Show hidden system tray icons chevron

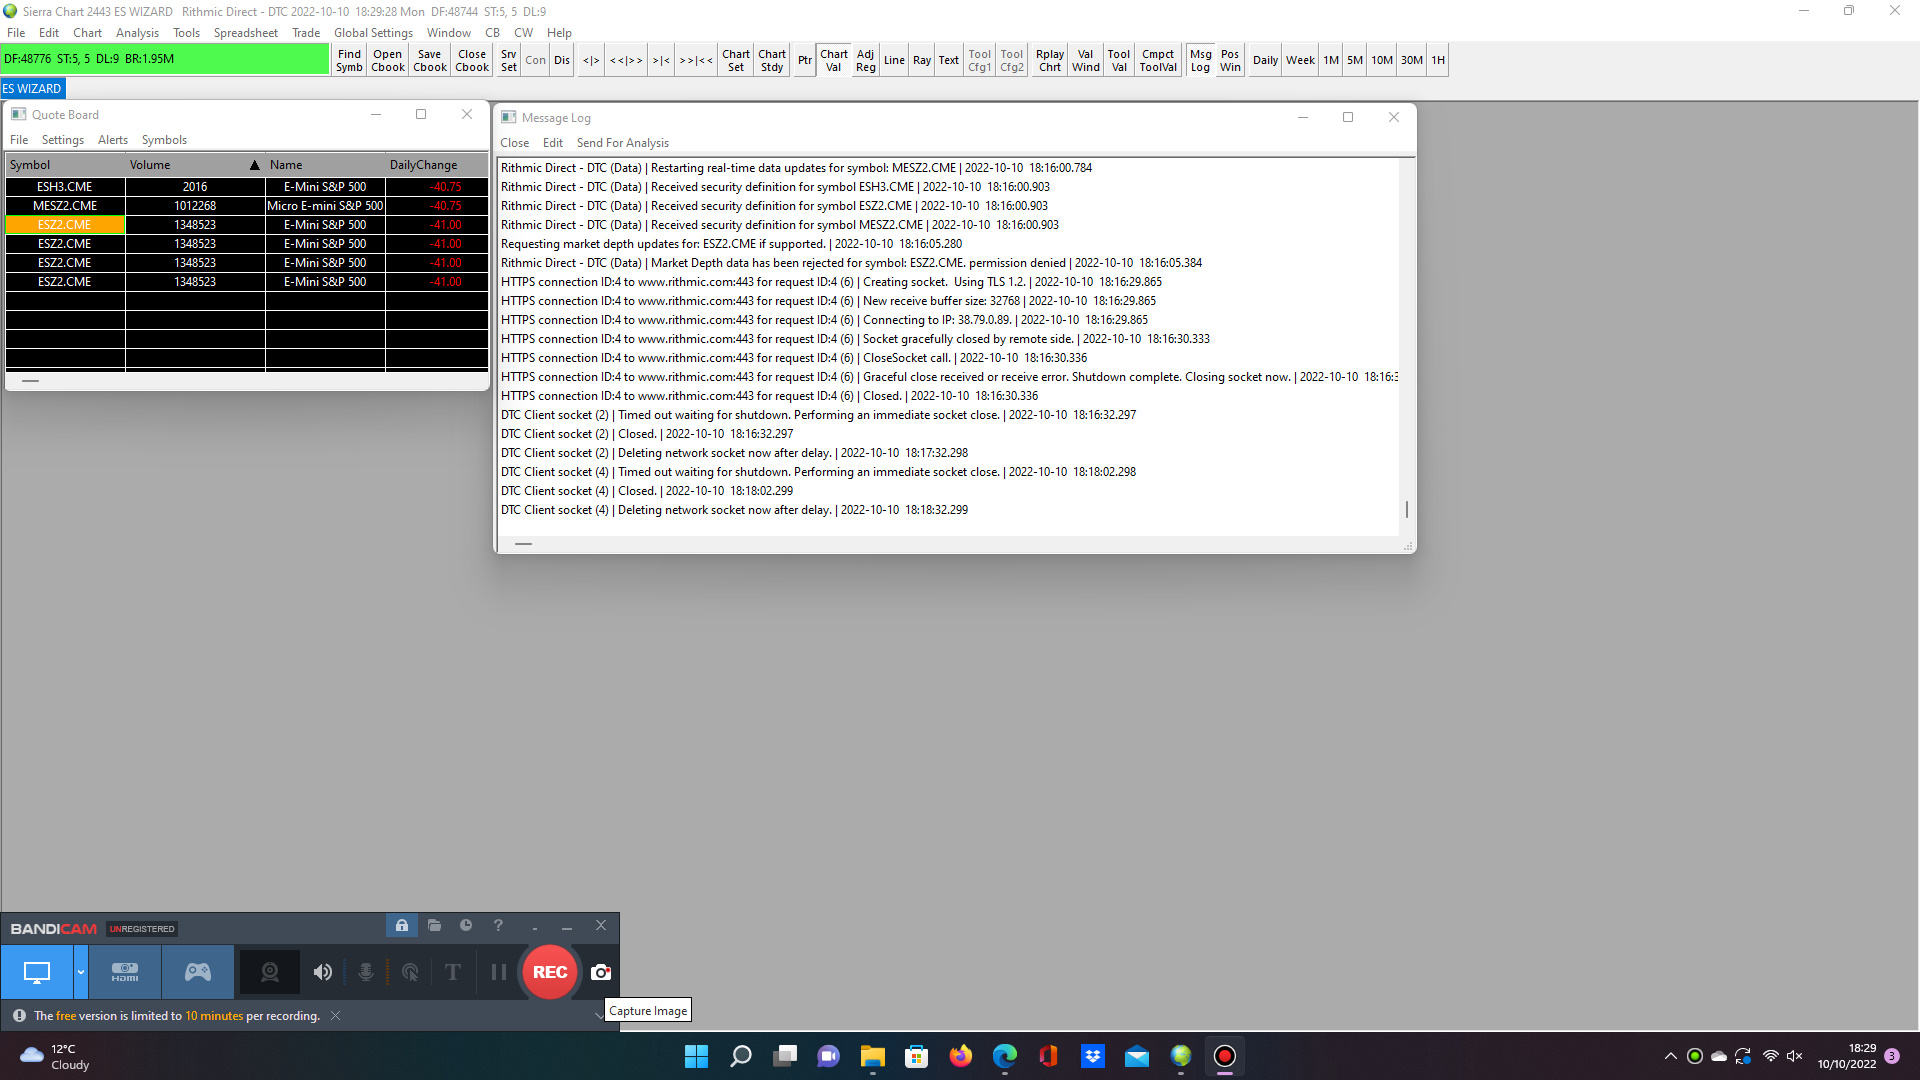(x=1670, y=1057)
